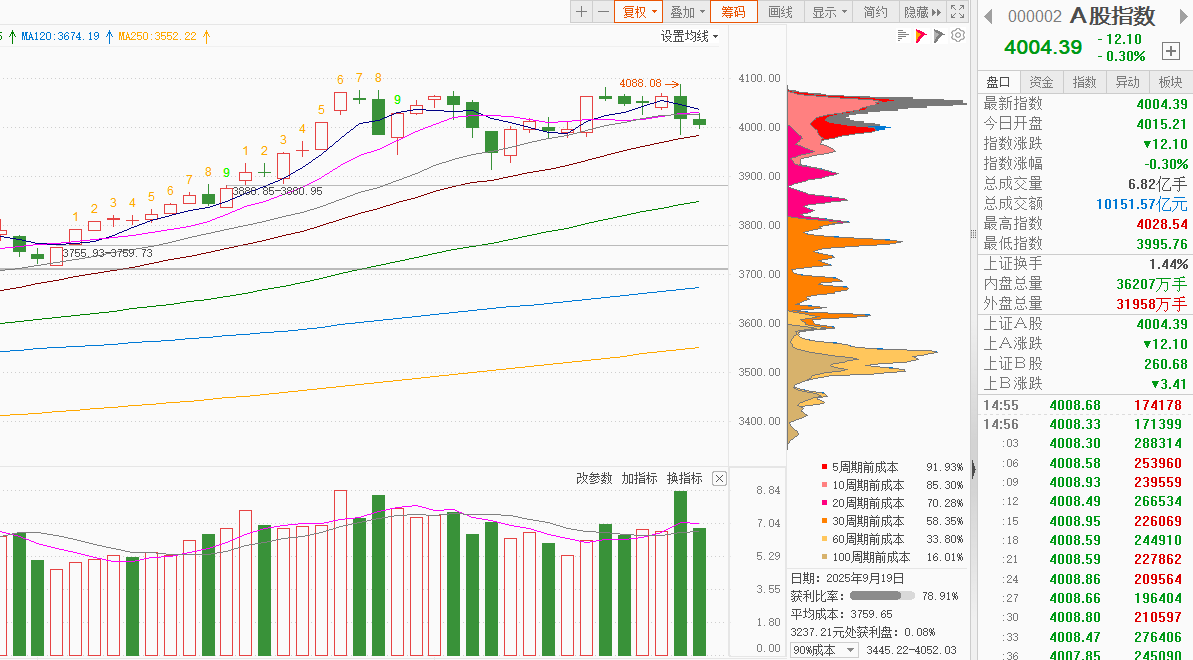Screen dimensions: 1193x660
Task: Click the 日期 2025年9月19日 readout
Action: (848, 578)
